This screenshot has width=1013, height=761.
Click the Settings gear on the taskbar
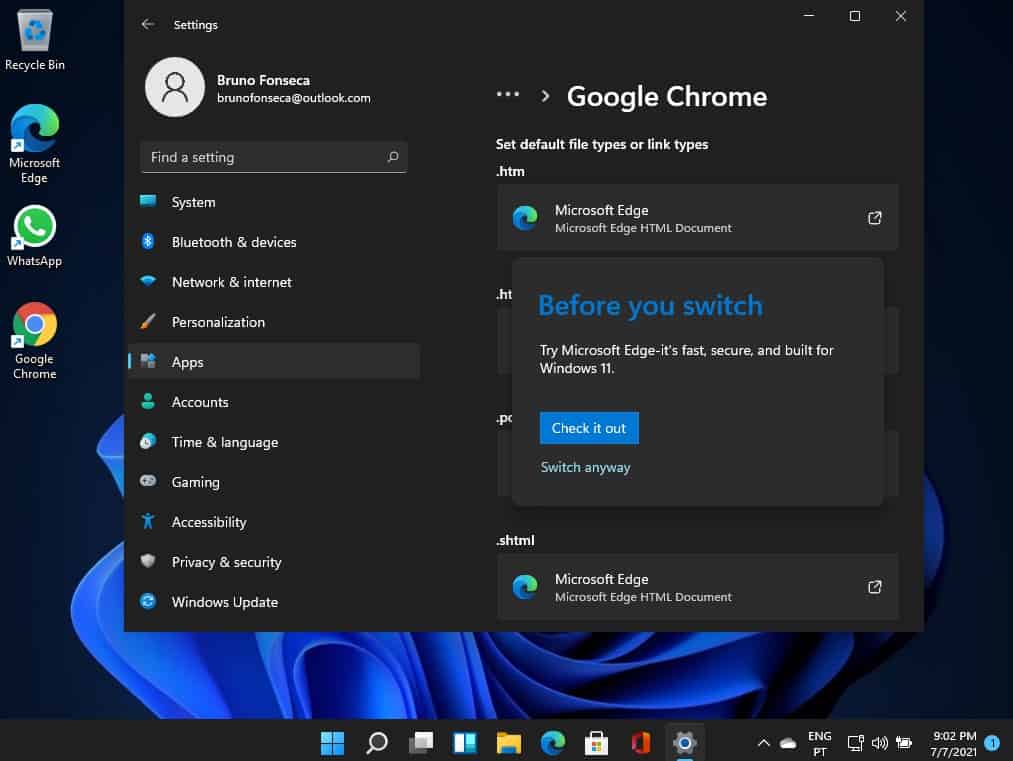(x=684, y=743)
